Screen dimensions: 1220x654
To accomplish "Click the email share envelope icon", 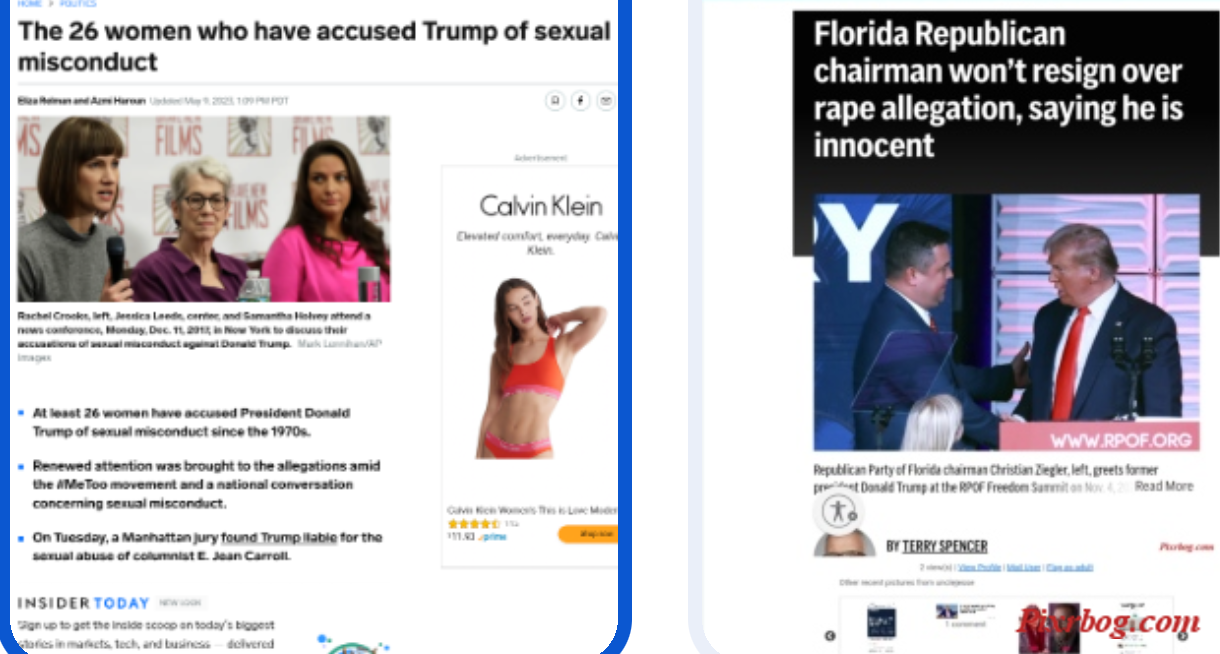I will (x=605, y=101).
